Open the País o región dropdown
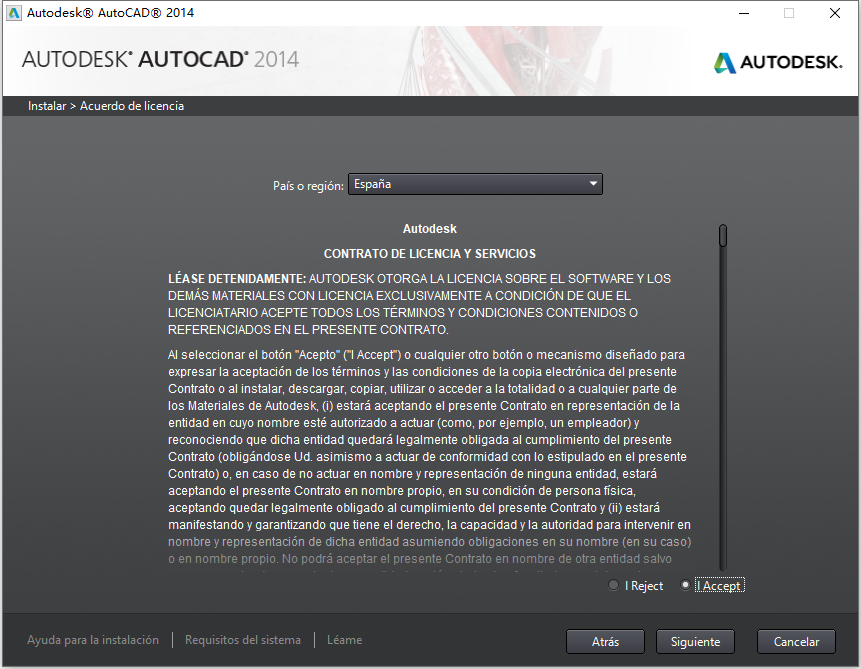This screenshot has width=861, height=669. [476, 184]
